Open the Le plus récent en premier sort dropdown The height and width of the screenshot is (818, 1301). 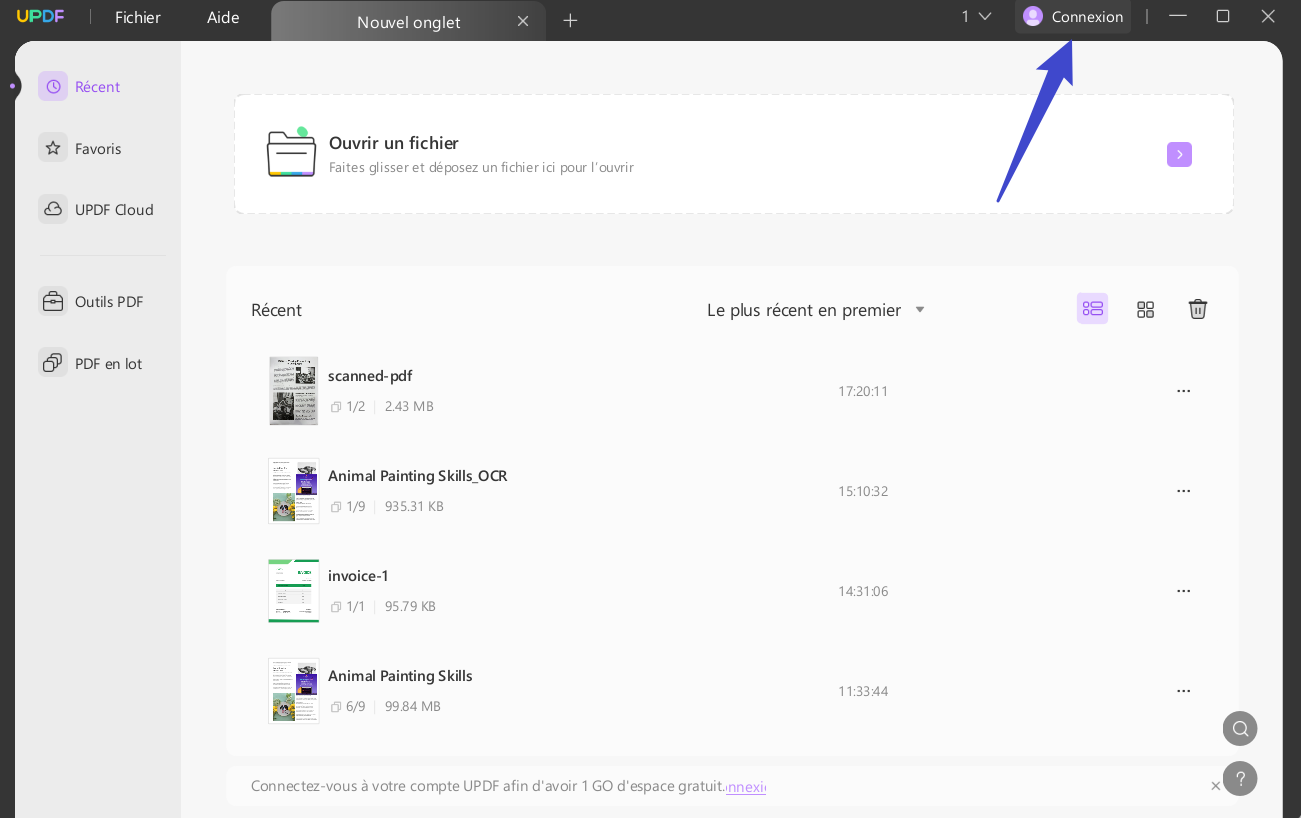[816, 310]
